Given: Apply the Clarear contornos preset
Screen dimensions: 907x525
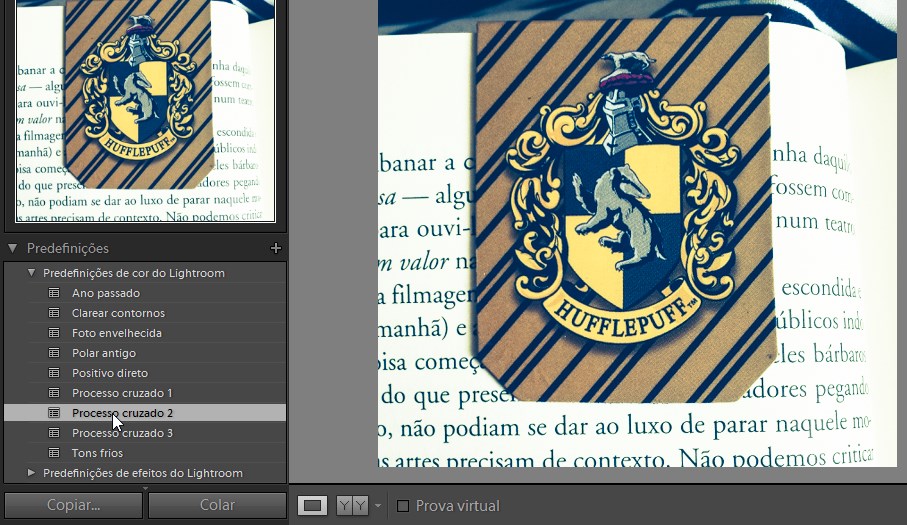Looking at the screenshot, I should (118, 313).
